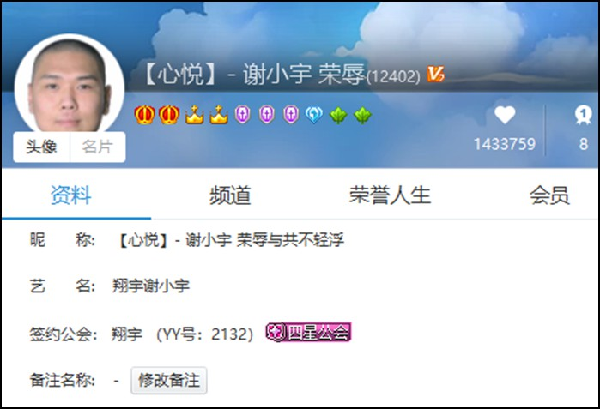
Task: Click the middle purple shield badge
Action: [267, 114]
